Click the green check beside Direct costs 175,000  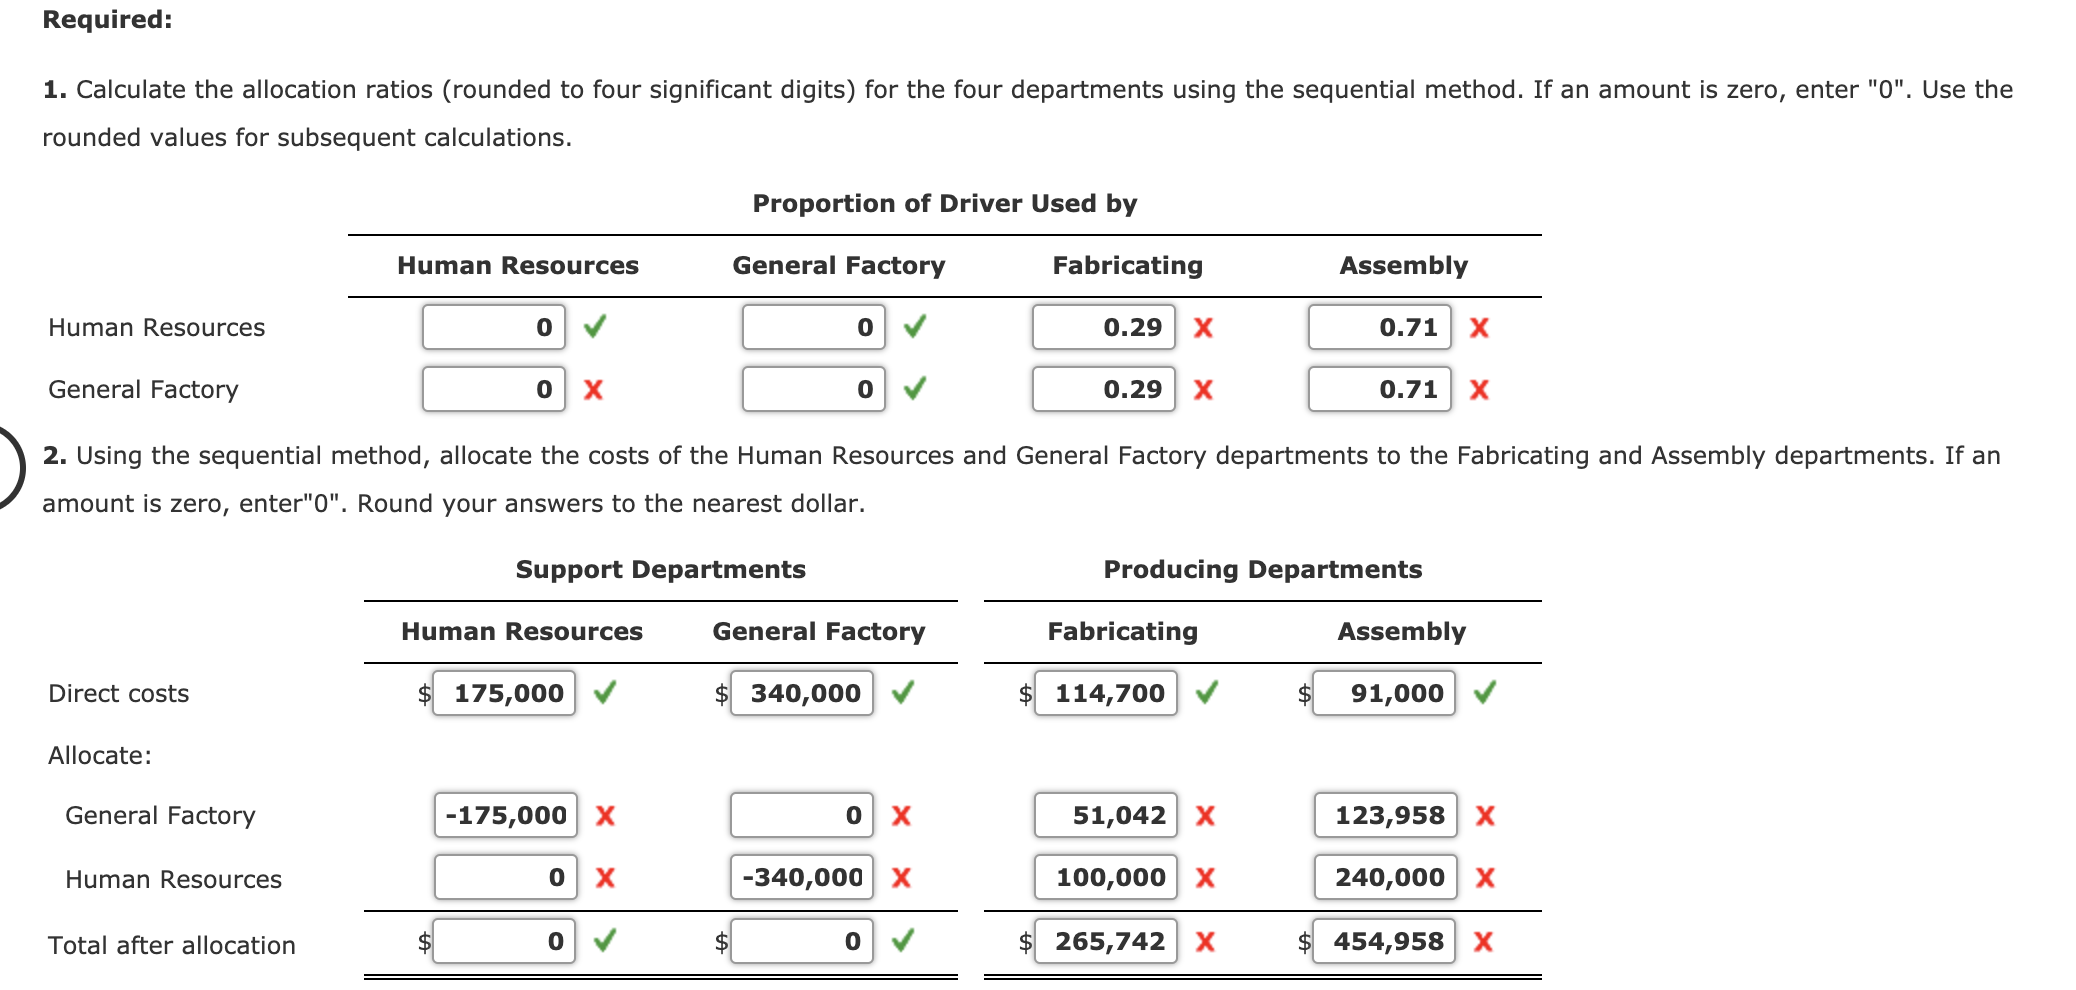click(x=605, y=692)
